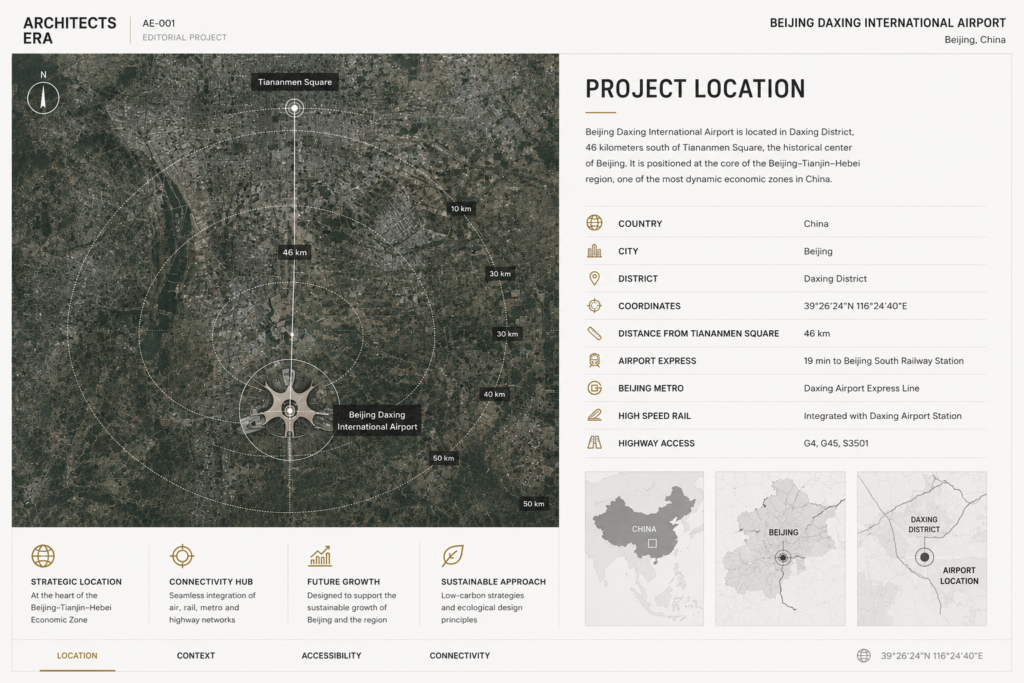Click the leaf icon above SUSTAINABLE APPROACH
This screenshot has height=683, width=1024.
[x=453, y=556]
